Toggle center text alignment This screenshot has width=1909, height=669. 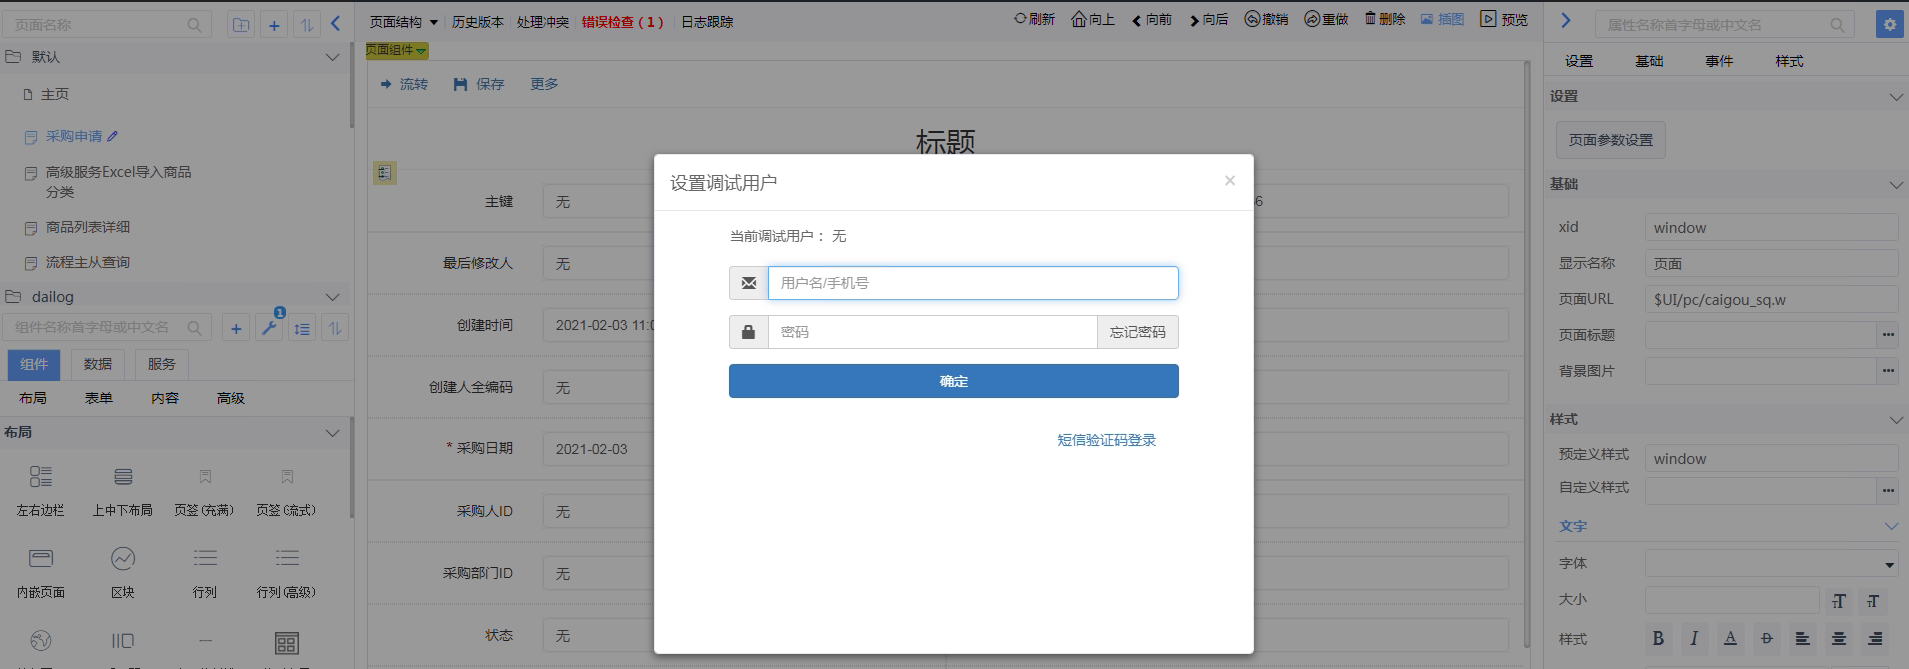[1838, 638]
